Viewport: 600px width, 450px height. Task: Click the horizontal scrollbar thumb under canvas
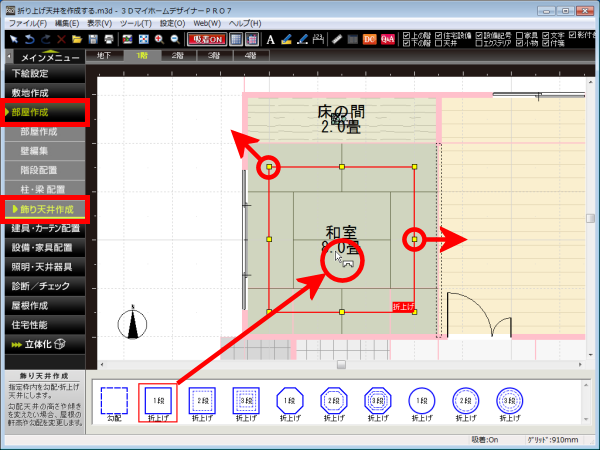click(341, 365)
